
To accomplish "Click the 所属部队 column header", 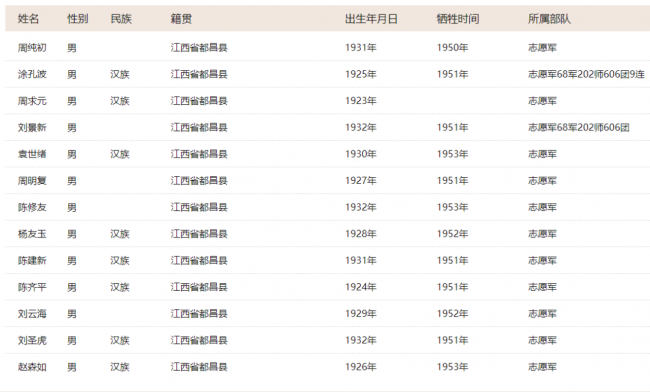I will coord(549,19).
